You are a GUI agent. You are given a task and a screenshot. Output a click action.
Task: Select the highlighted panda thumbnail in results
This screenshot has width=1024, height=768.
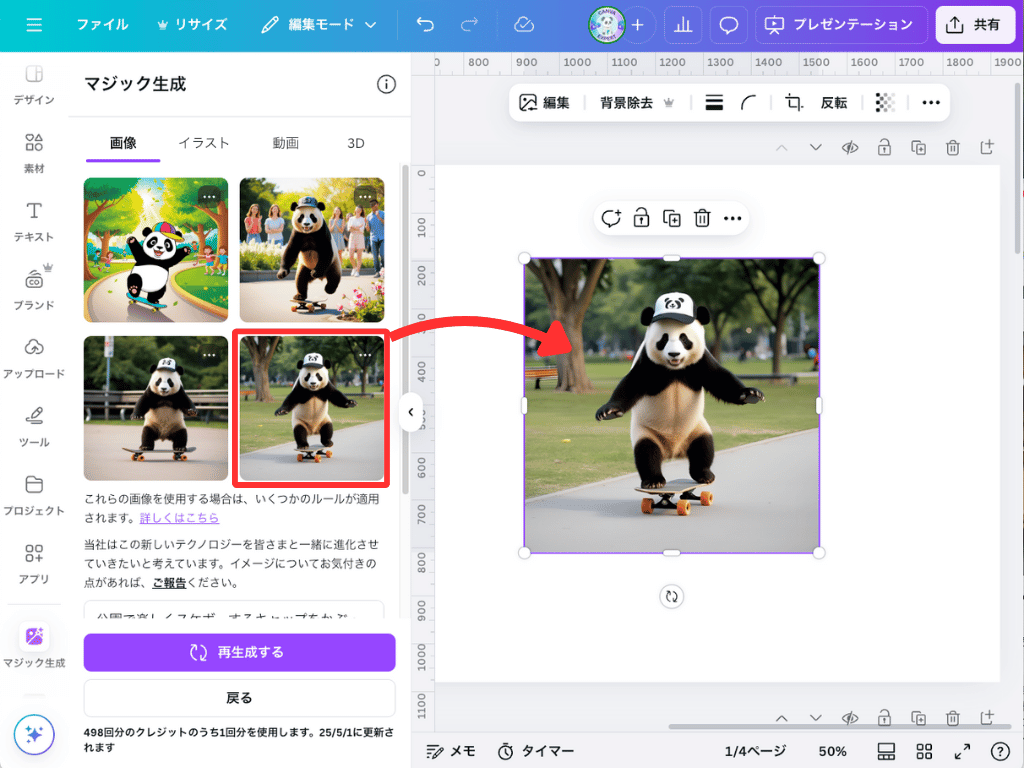point(311,408)
